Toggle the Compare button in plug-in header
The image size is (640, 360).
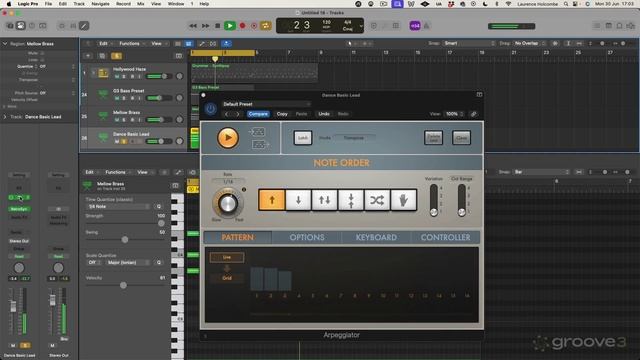tap(258, 114)
